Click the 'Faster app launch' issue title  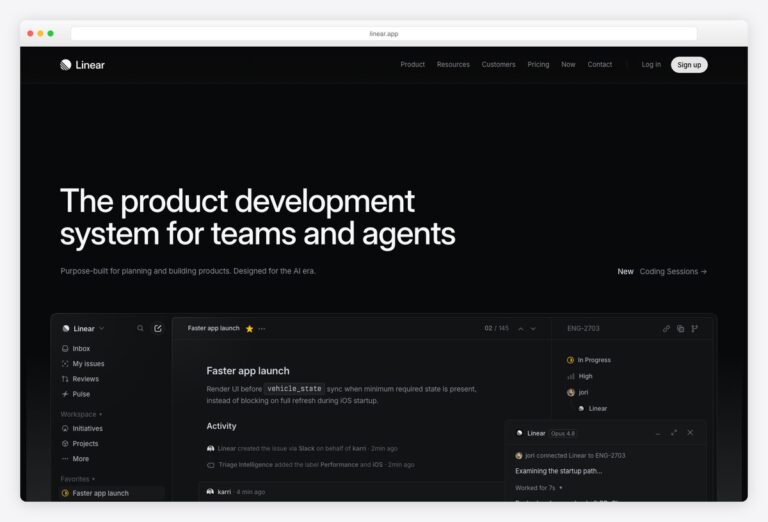click(x=248, y=371)
